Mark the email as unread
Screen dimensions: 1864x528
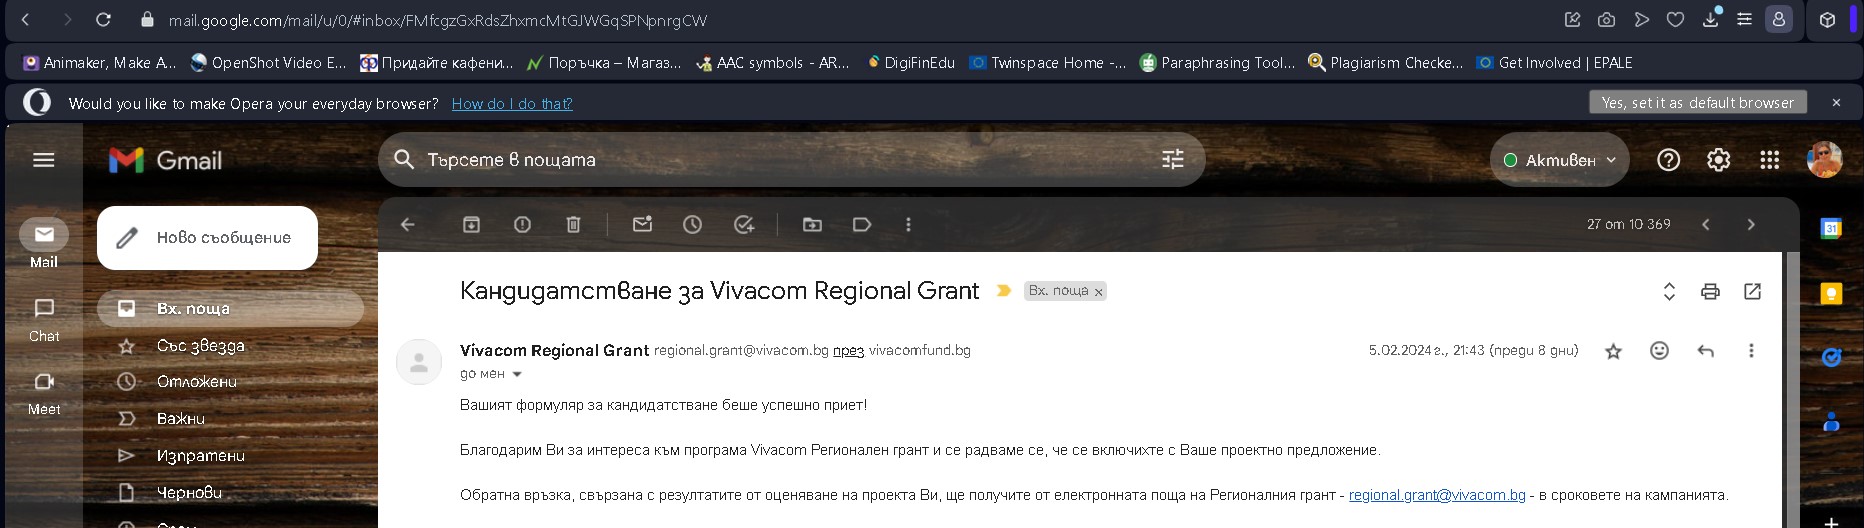click(x=642, y=224)
